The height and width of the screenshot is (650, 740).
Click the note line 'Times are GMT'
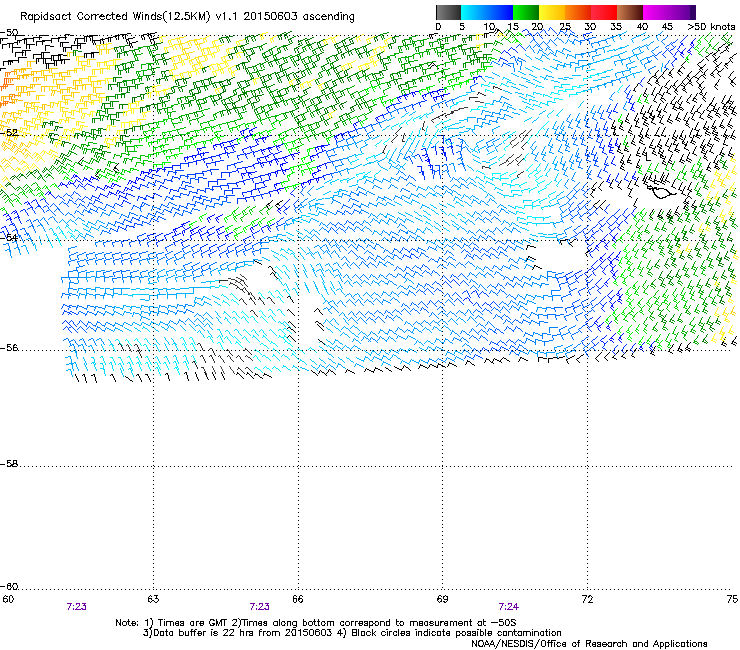click(192, 623)
